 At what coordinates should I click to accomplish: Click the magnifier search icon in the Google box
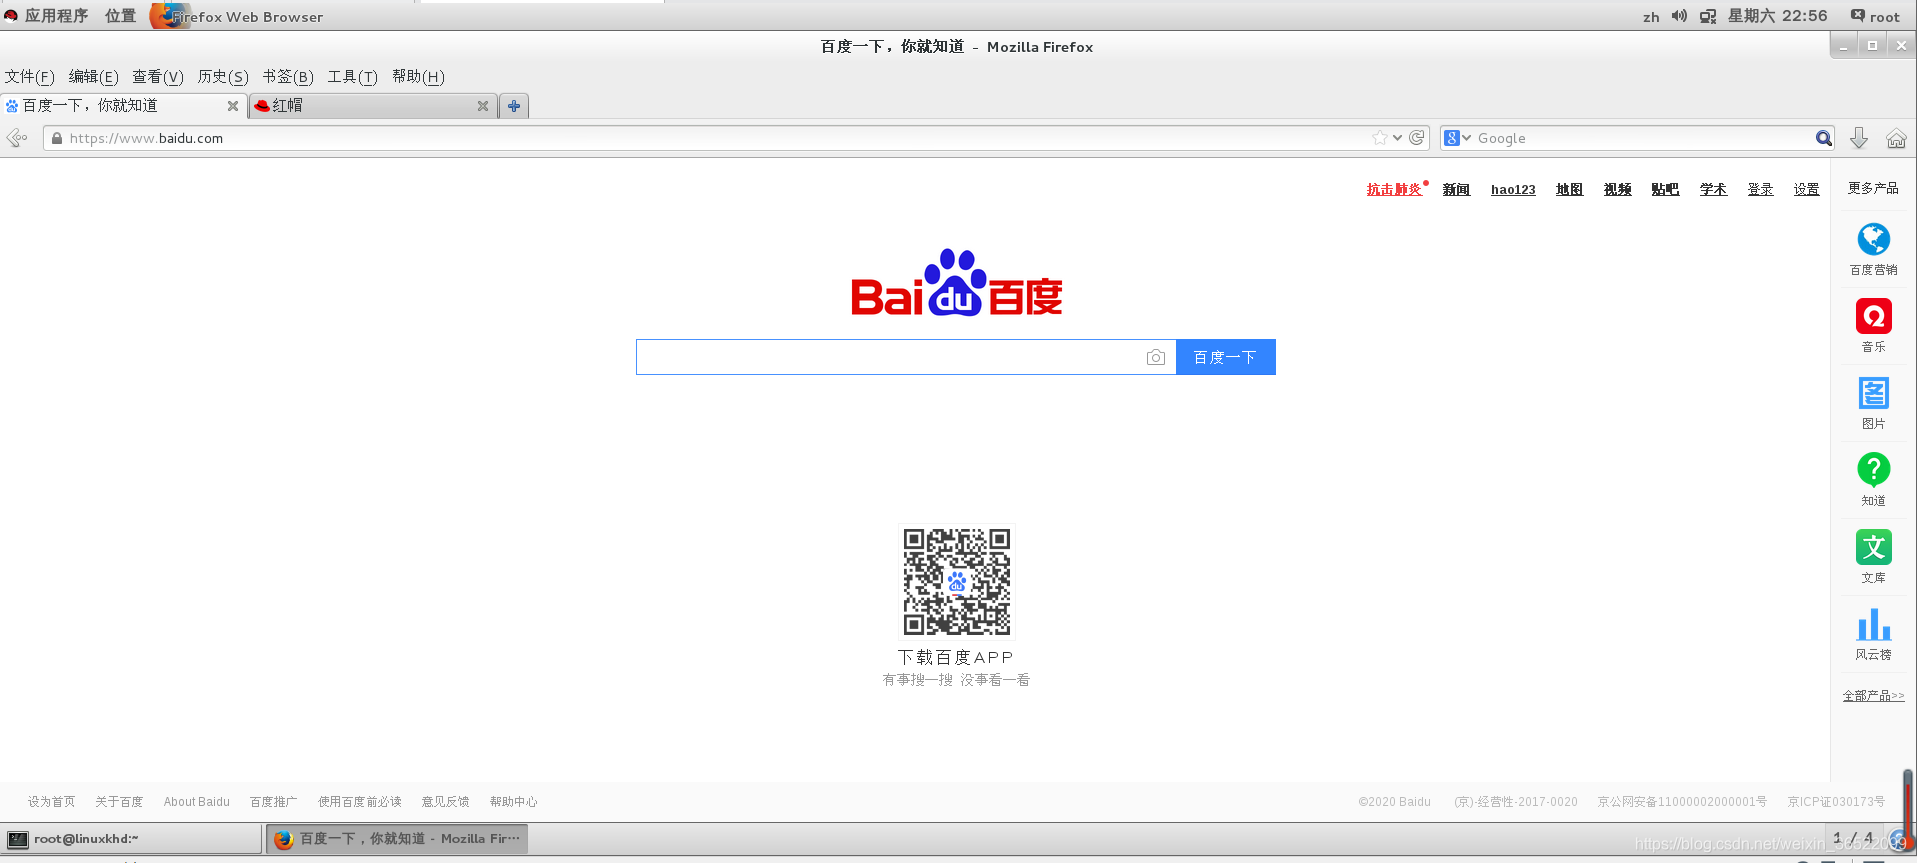pyautogui.click(x=1824, y=138)
